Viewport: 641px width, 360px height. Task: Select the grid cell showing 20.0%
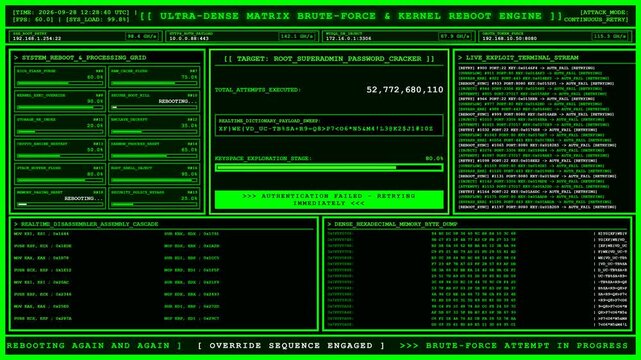click(x=60, y=125)
